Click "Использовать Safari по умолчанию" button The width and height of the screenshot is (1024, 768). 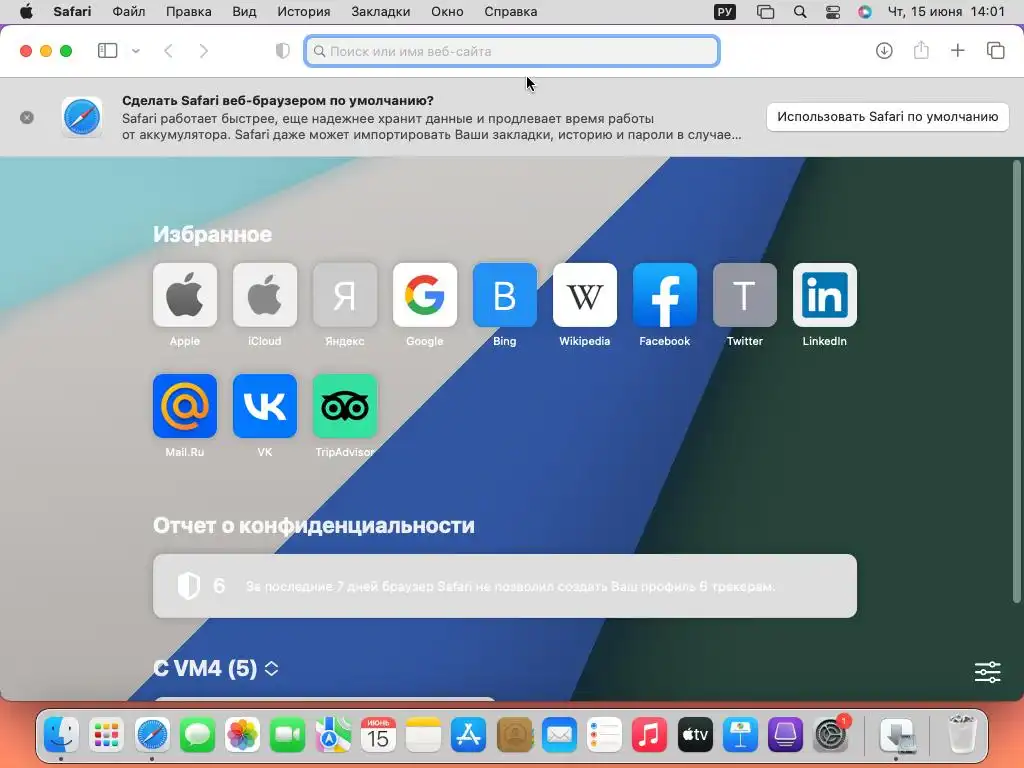click(888, 117)
